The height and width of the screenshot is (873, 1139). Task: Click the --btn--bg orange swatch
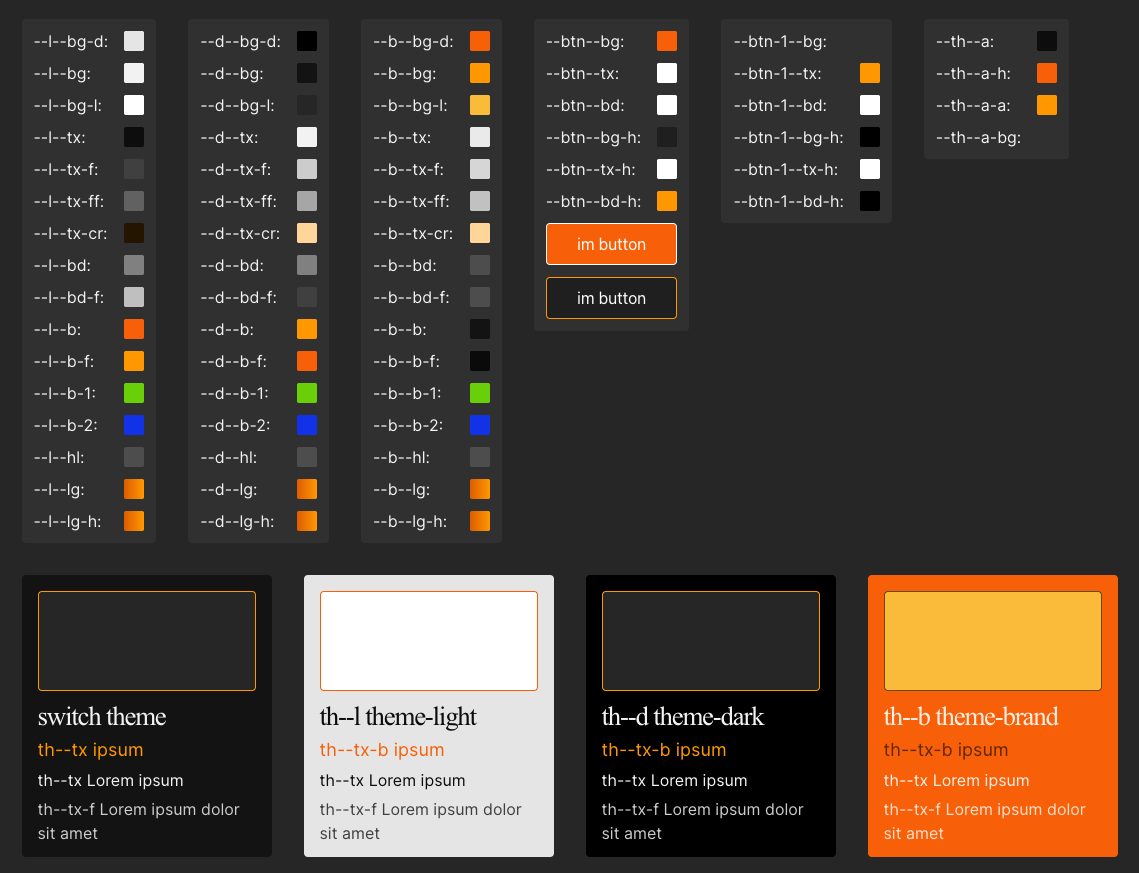666,41
